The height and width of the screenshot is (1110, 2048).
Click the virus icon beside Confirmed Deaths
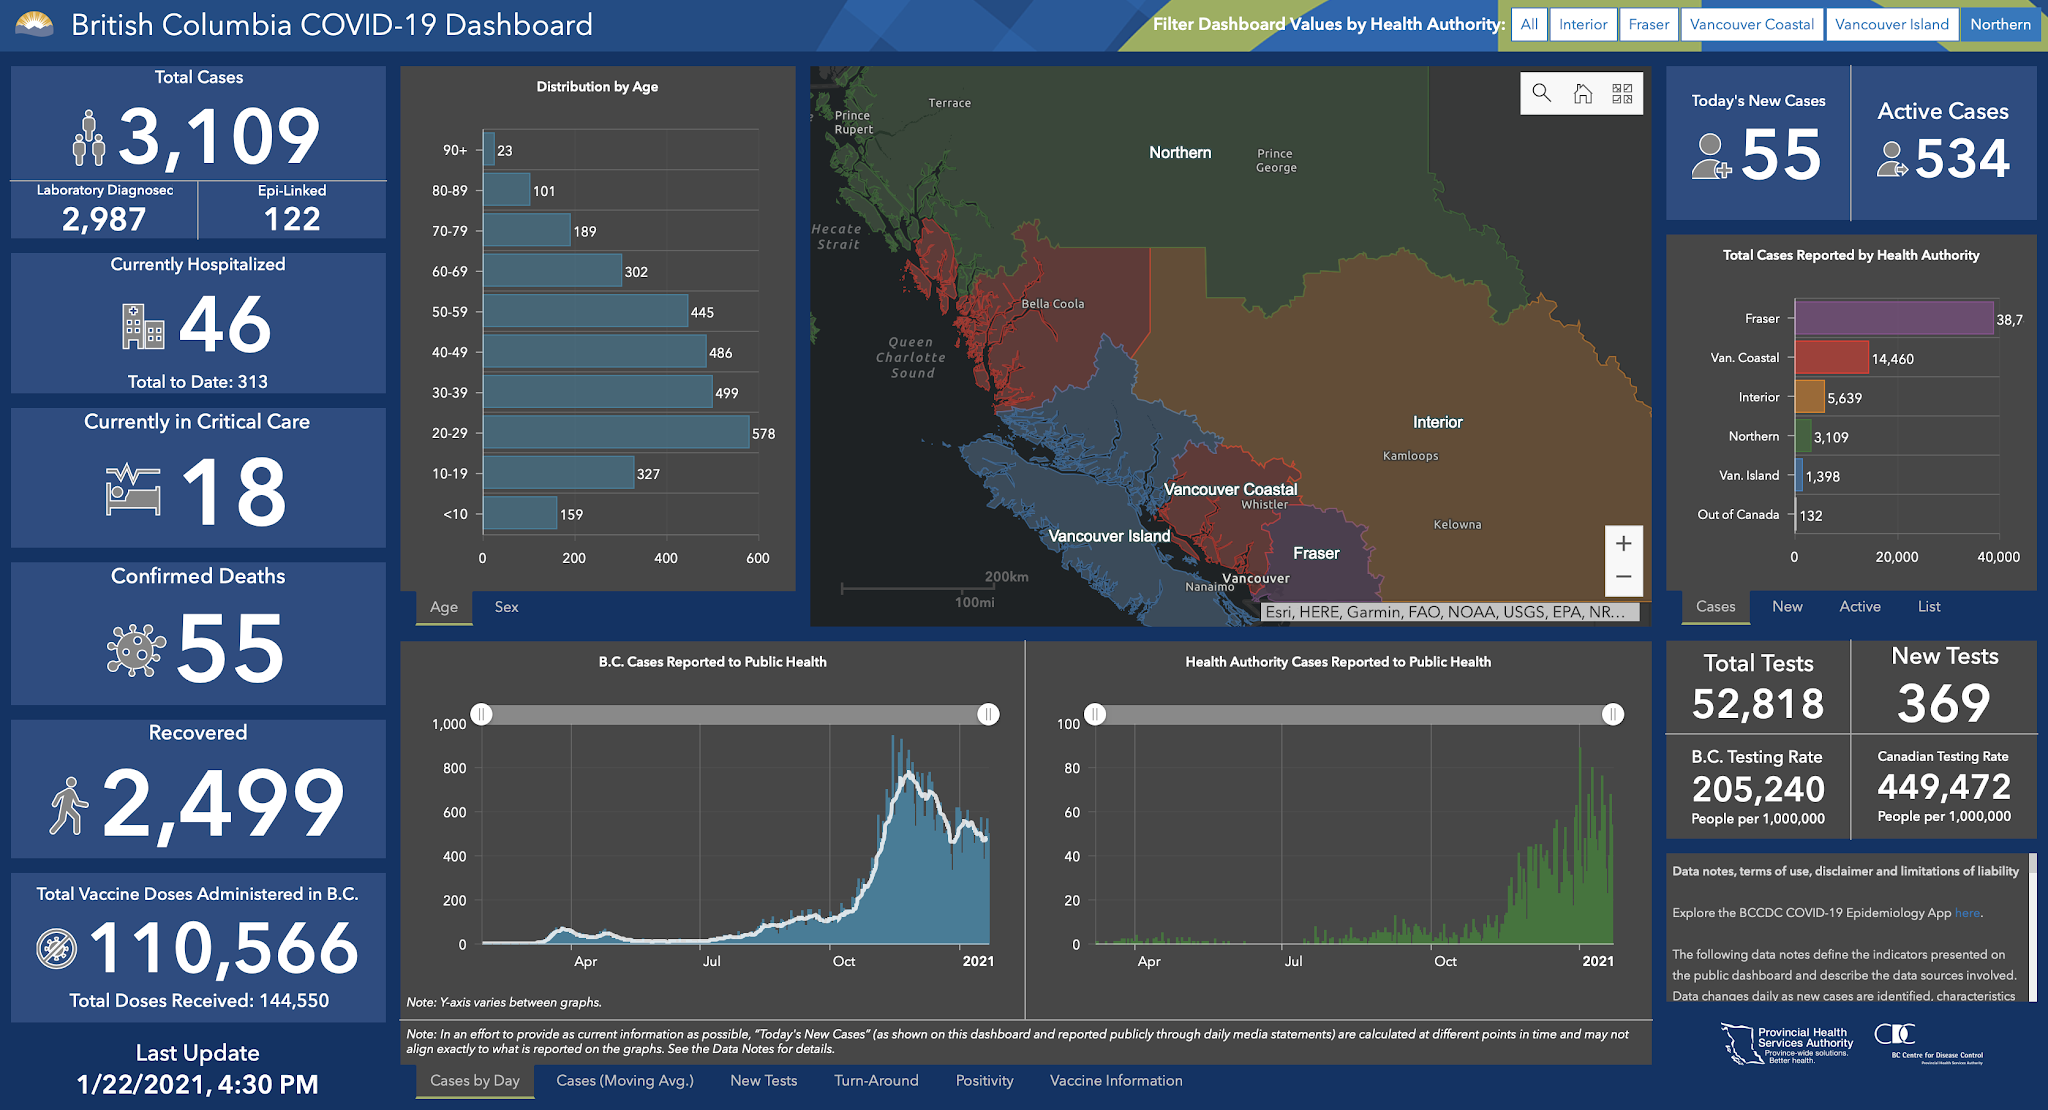click(x=135, y=650)
